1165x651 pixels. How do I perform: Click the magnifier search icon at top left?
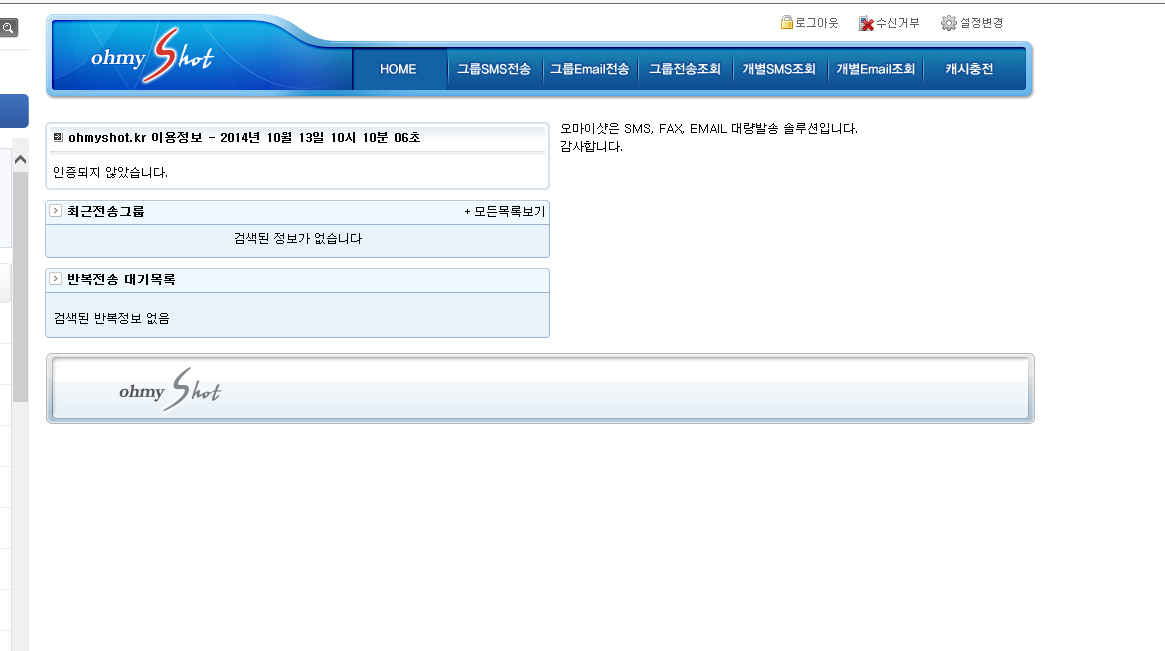click(x=9, y=28)
